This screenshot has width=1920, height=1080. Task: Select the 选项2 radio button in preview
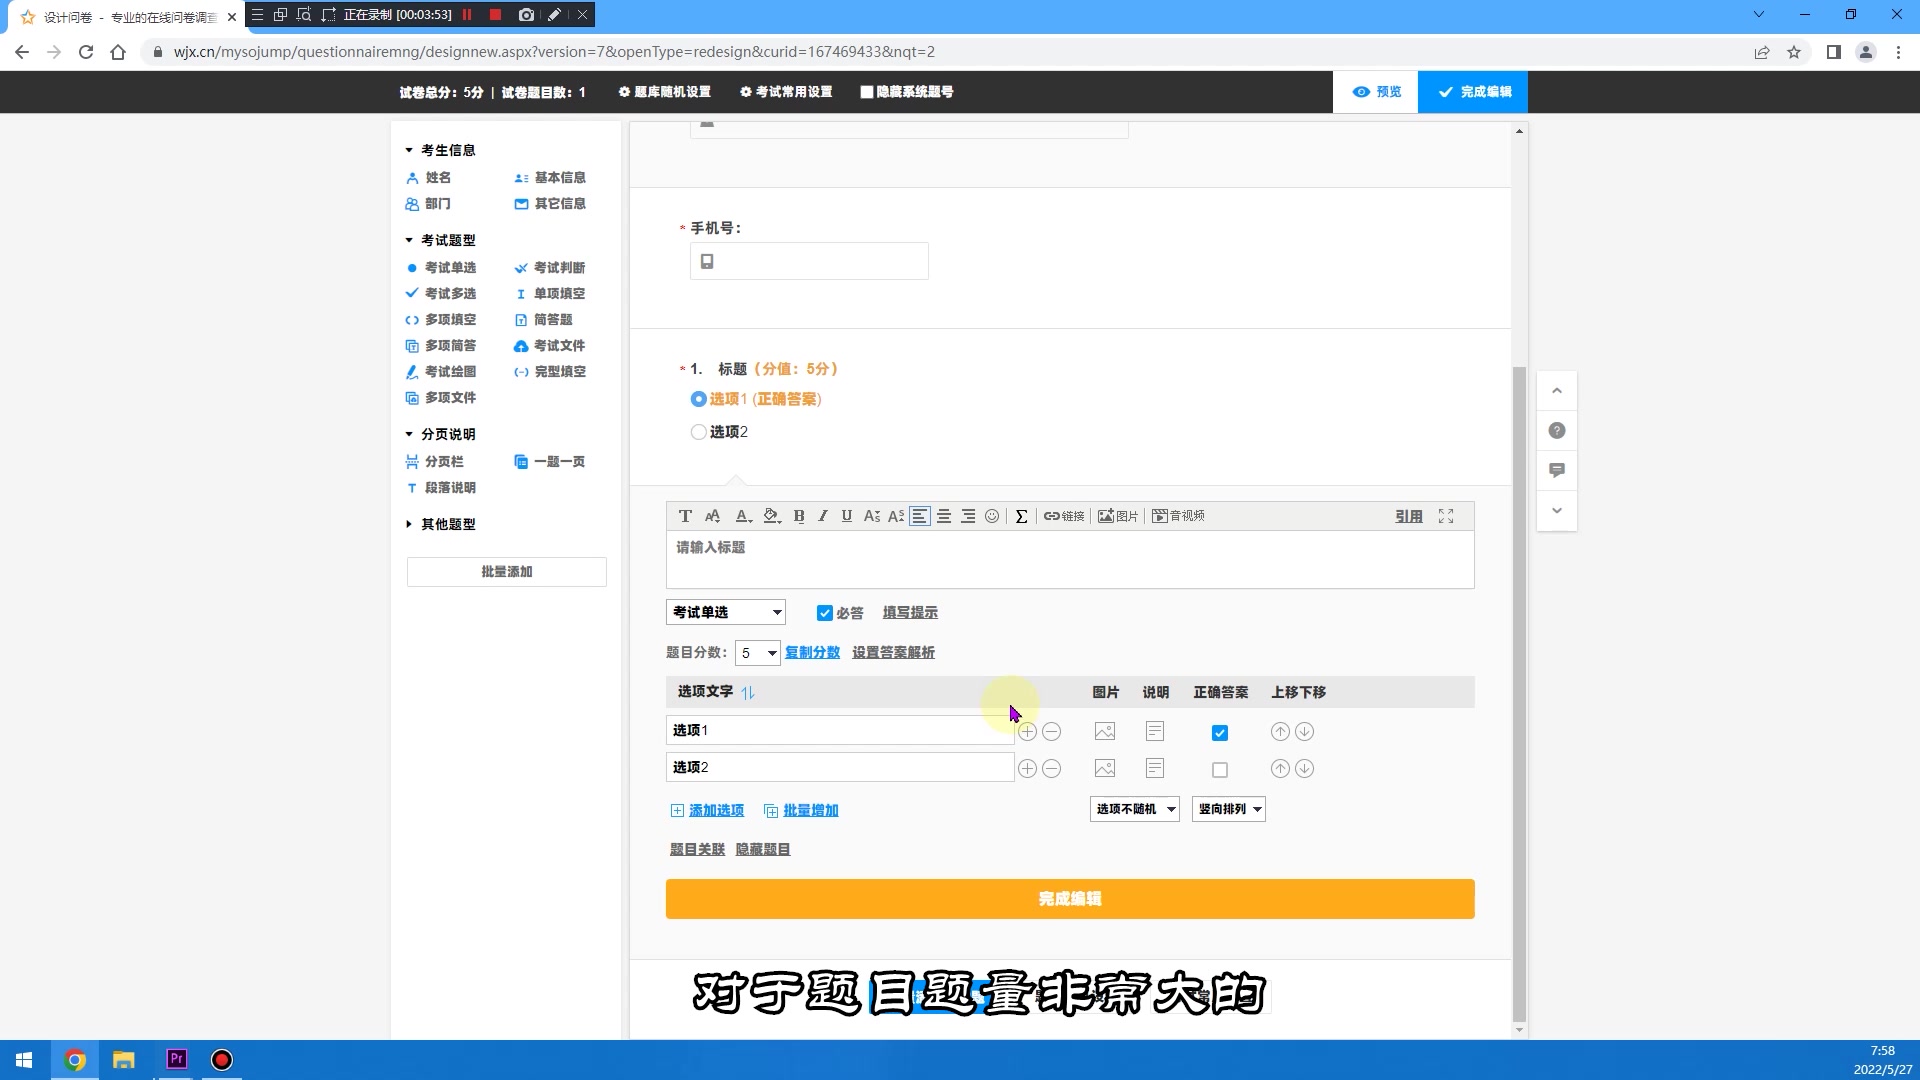[x=699, y=432]
